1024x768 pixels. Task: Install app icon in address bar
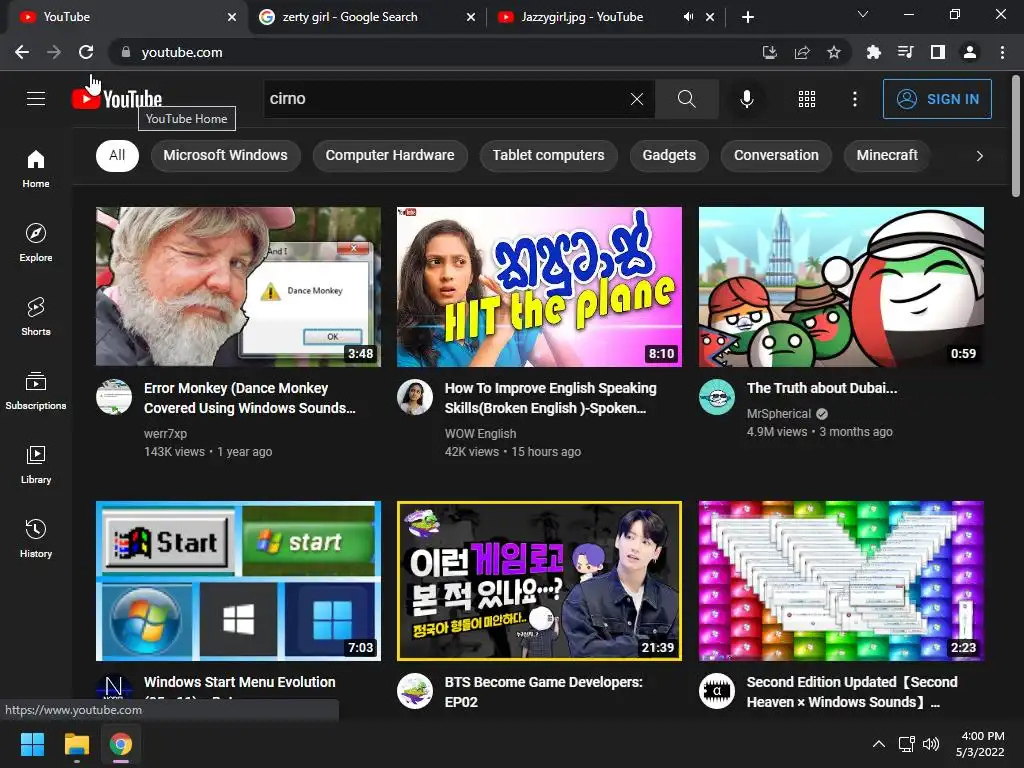pos(770,52)
